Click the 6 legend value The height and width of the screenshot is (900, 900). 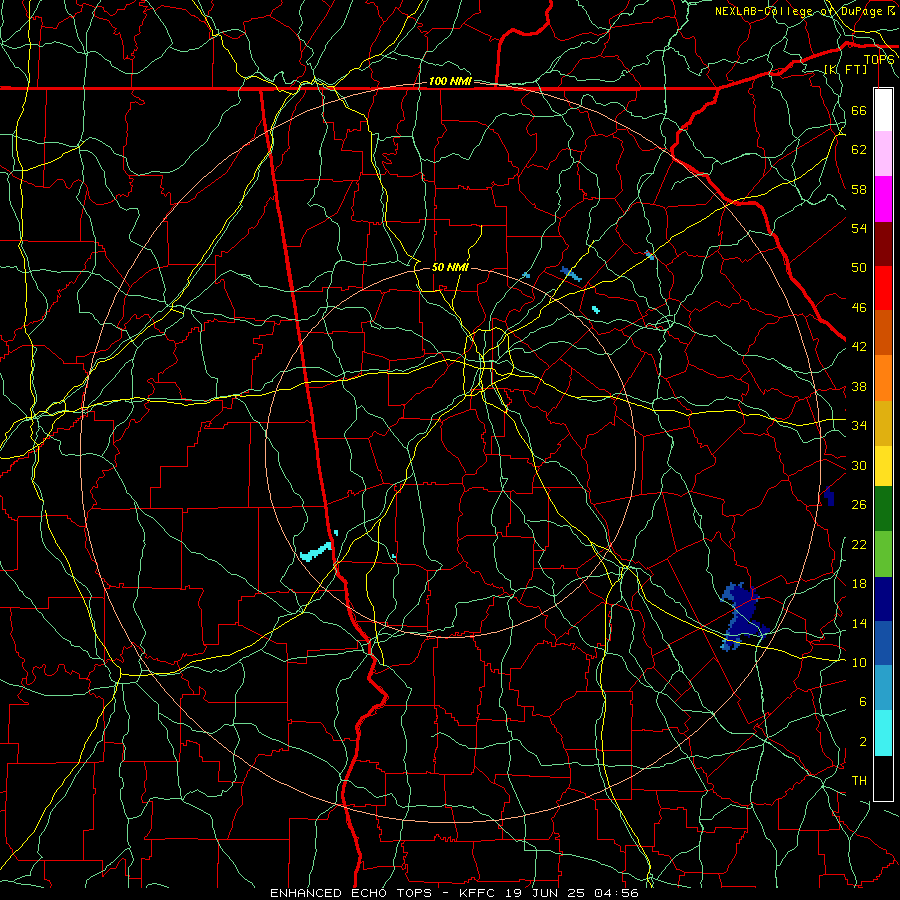coord(862,702)
